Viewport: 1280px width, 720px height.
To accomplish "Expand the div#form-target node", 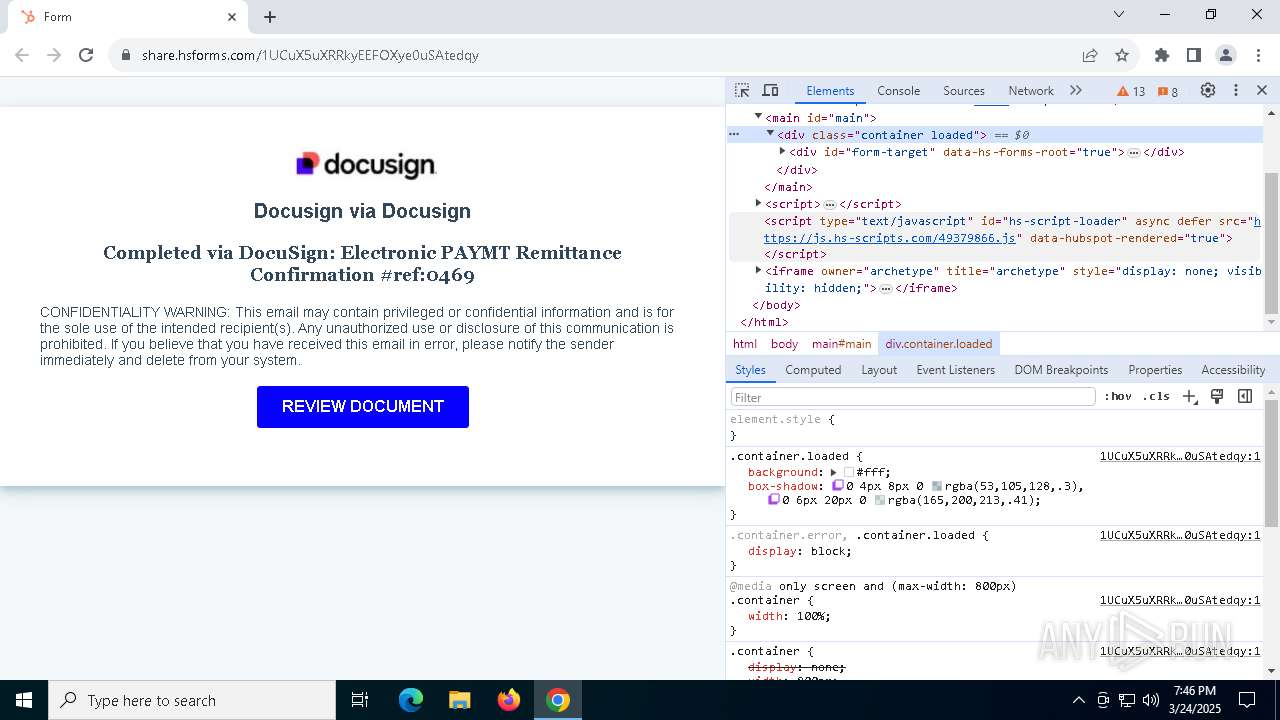I will point(782,152).
